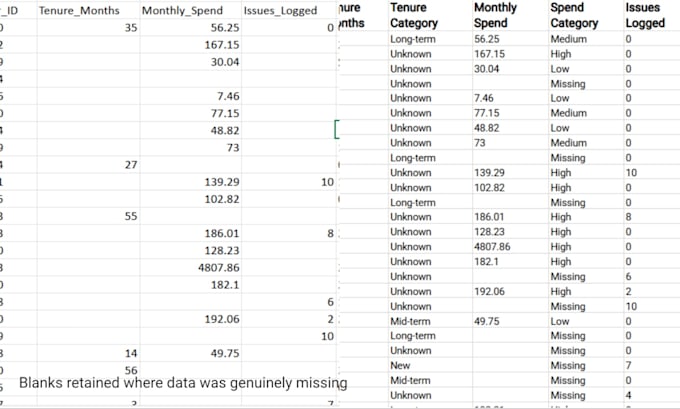680x409 pixels.
Task: Select the cell with value 56.25 on left
Action: (190, 28)
